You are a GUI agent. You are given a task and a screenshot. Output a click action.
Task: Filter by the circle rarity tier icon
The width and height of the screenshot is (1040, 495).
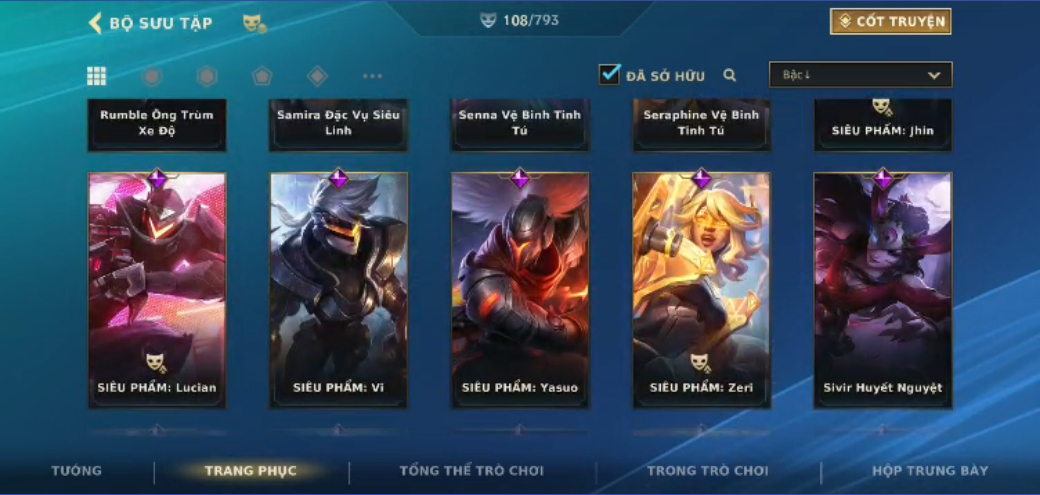[x=152, y=76]
